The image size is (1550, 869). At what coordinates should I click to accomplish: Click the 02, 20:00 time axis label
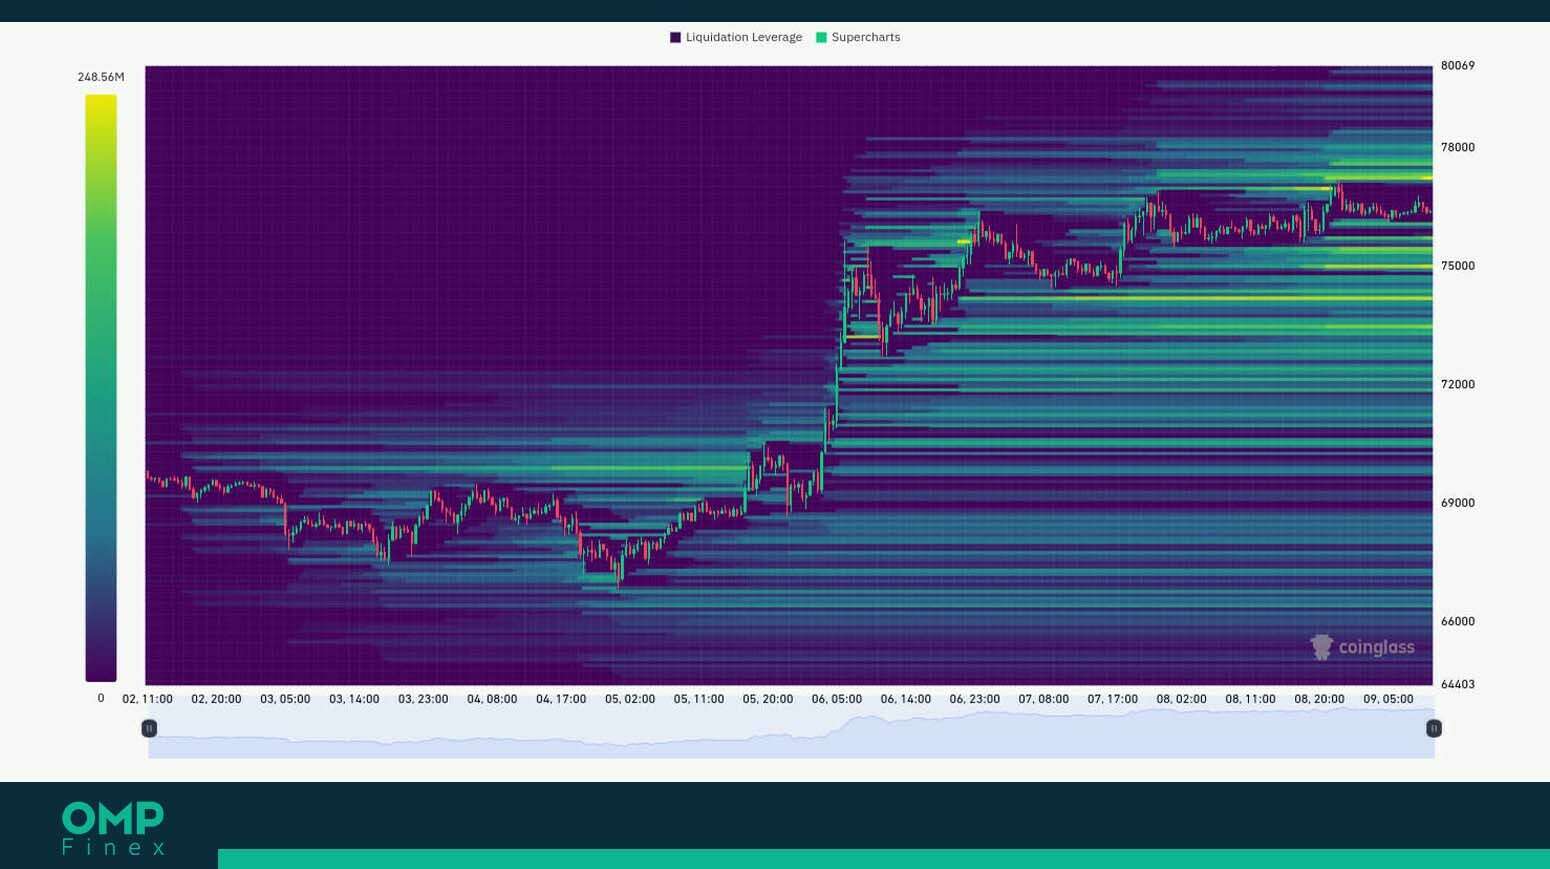coord(216,699)
